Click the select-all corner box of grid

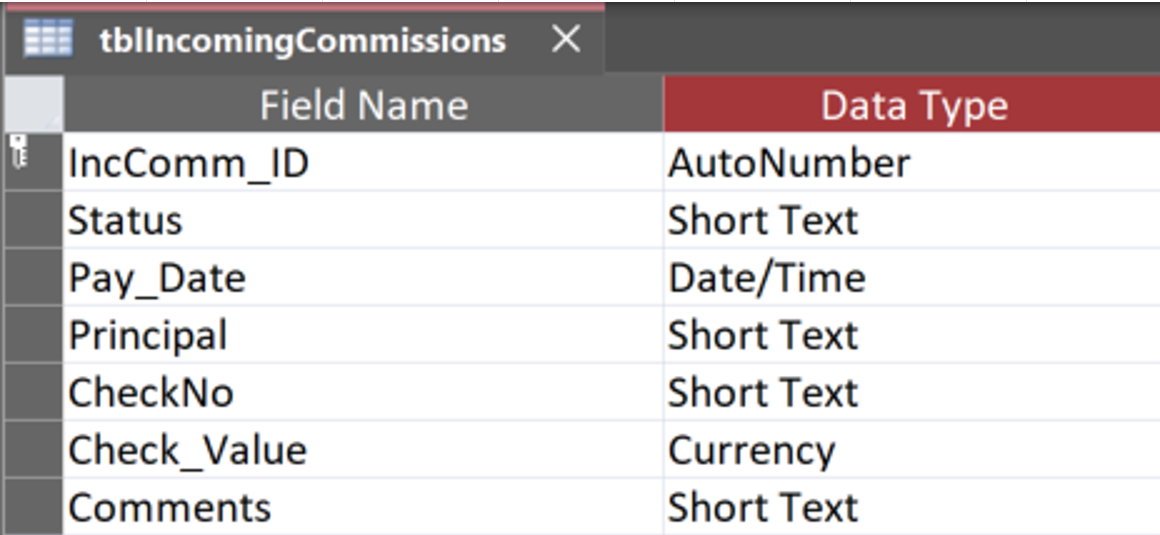[x=32, y=105]
